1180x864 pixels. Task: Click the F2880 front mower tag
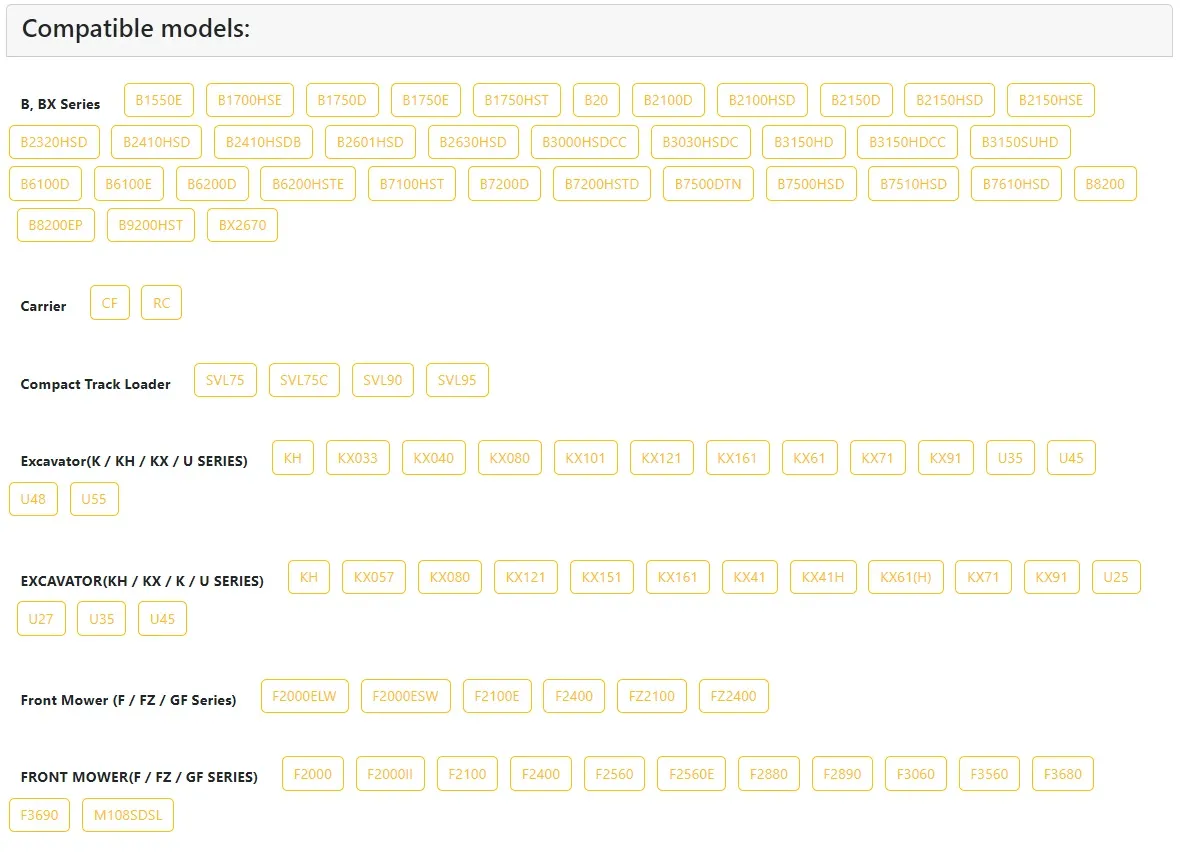point(769,774)
